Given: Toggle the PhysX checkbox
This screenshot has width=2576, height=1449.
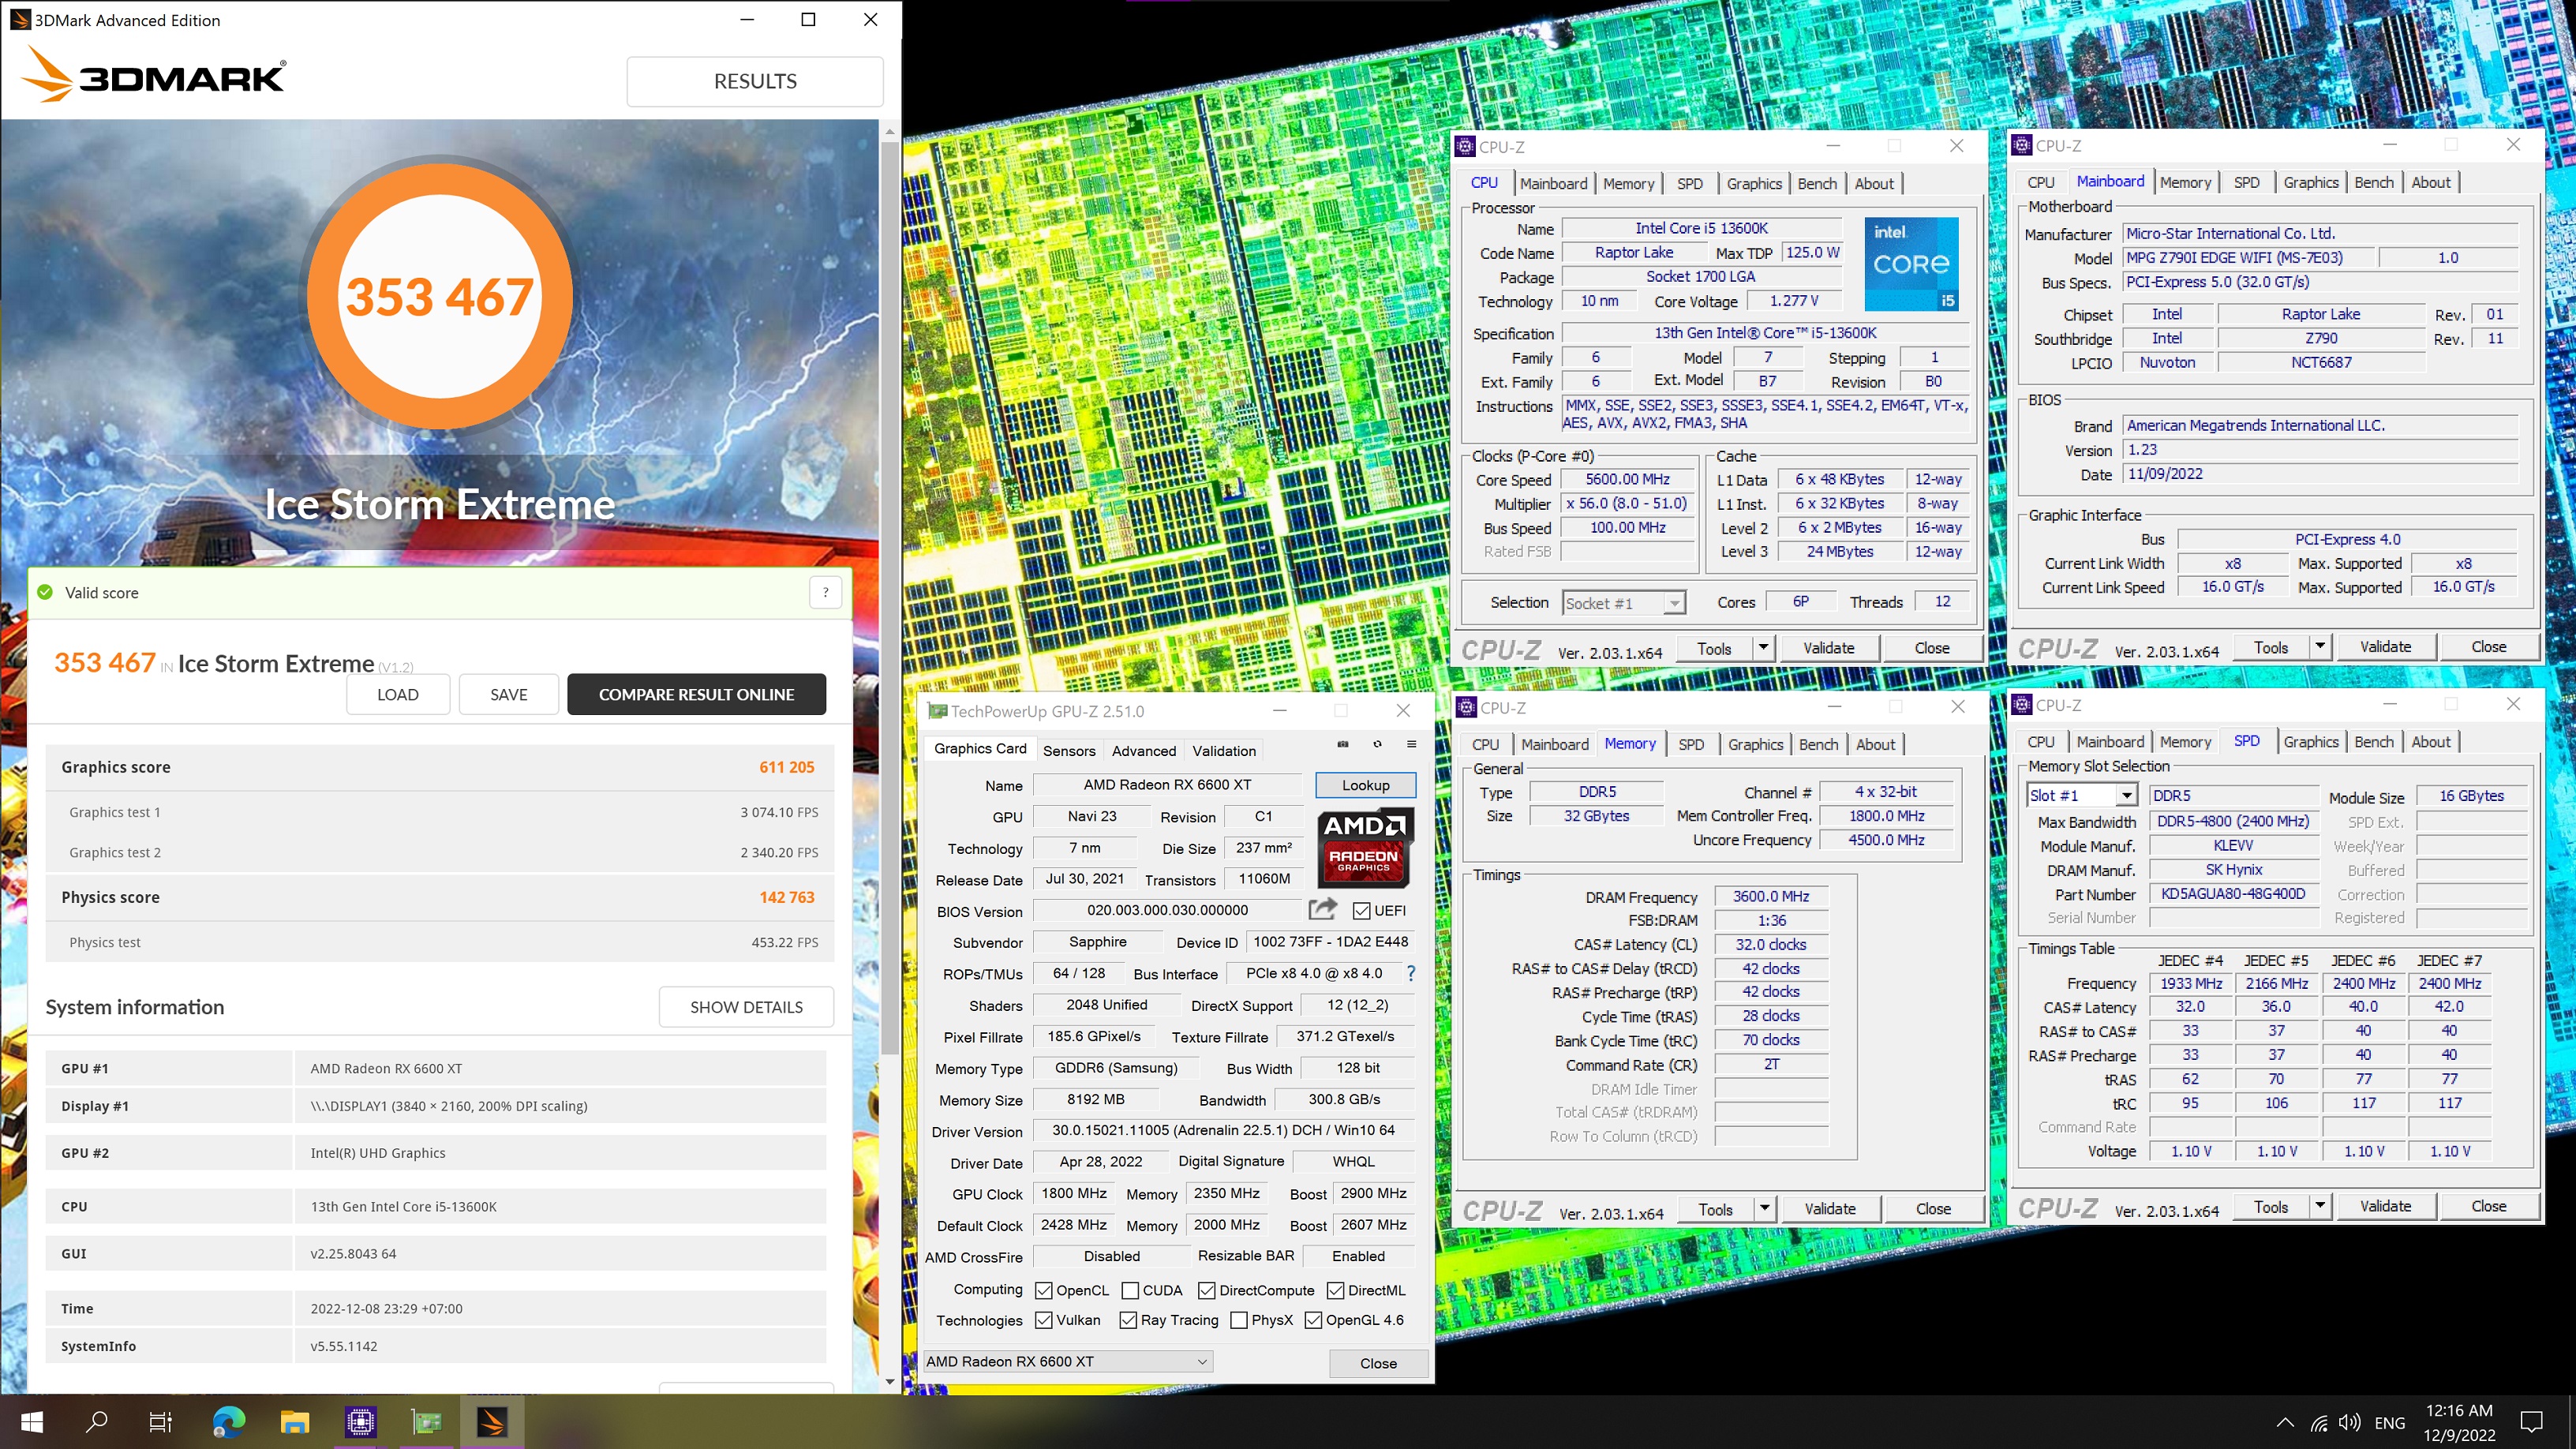Looking at the screenshot, I should (1239, 1320).
